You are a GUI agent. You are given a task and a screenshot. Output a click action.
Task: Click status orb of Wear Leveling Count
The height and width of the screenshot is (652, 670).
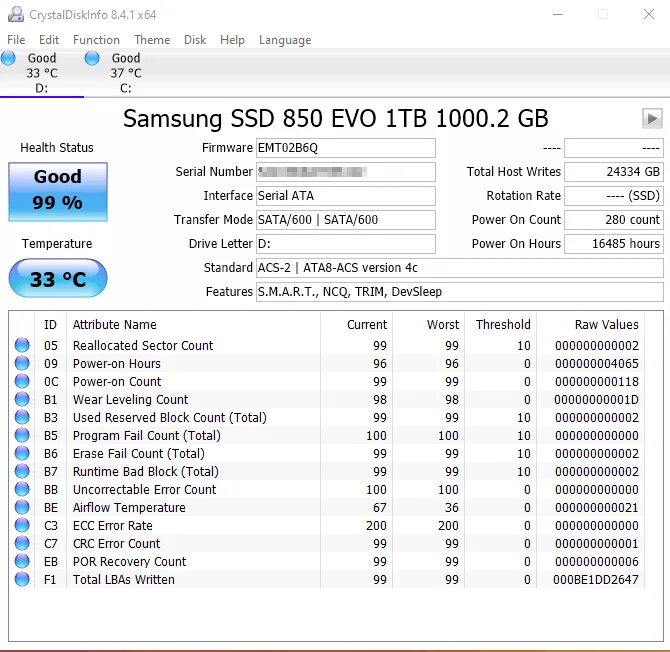coord(22,399)
